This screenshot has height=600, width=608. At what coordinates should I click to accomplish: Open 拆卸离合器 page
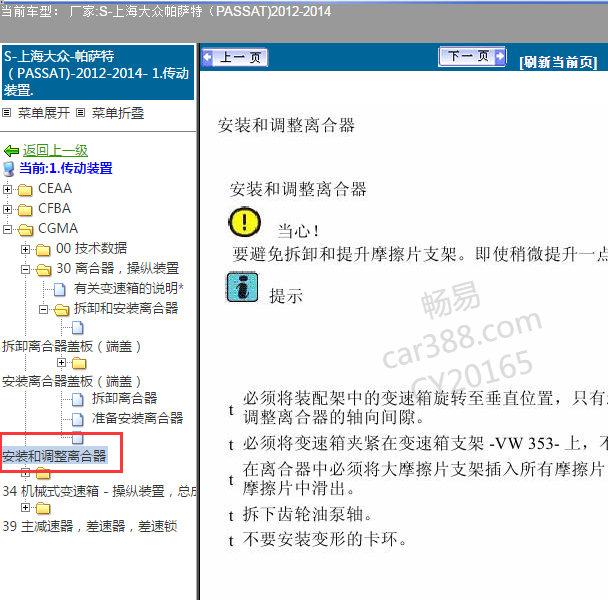[124, 398]
